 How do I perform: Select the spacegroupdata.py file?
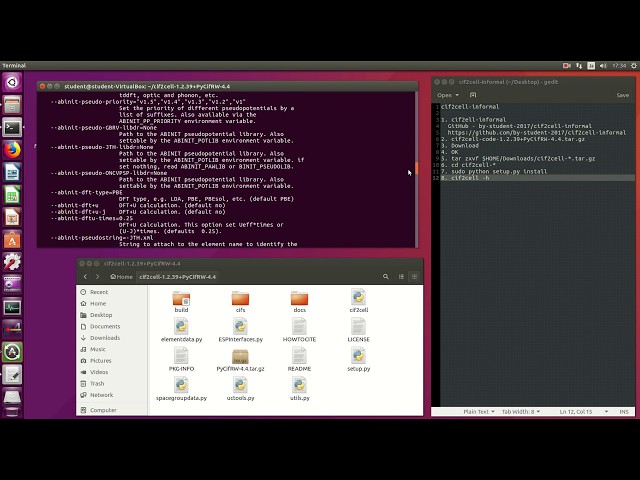(x=181, y=389)
